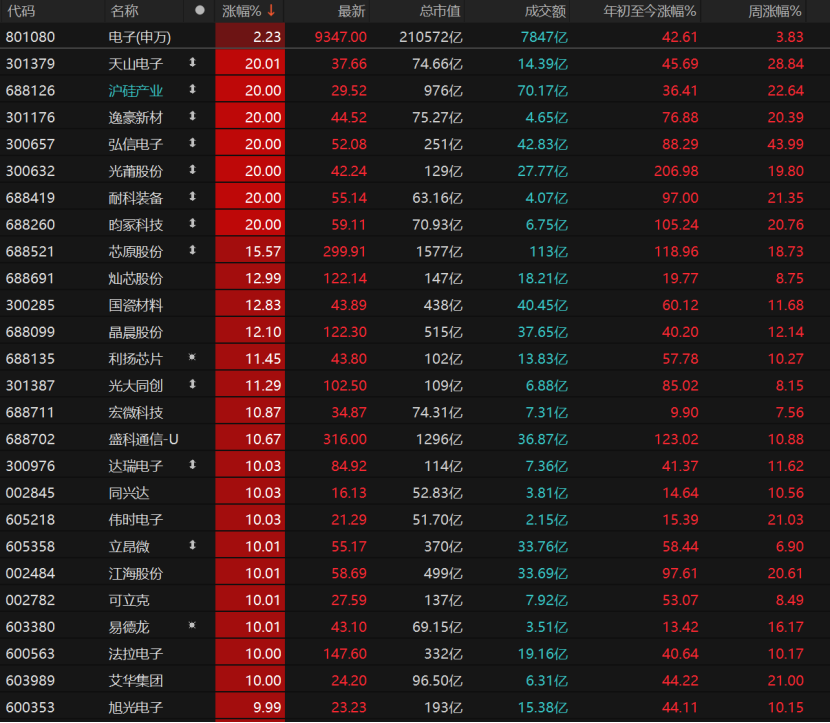Screen dimensions: 830x723
Task: Click the star icon beside 利扬芯片
Action: click(193, 358)
